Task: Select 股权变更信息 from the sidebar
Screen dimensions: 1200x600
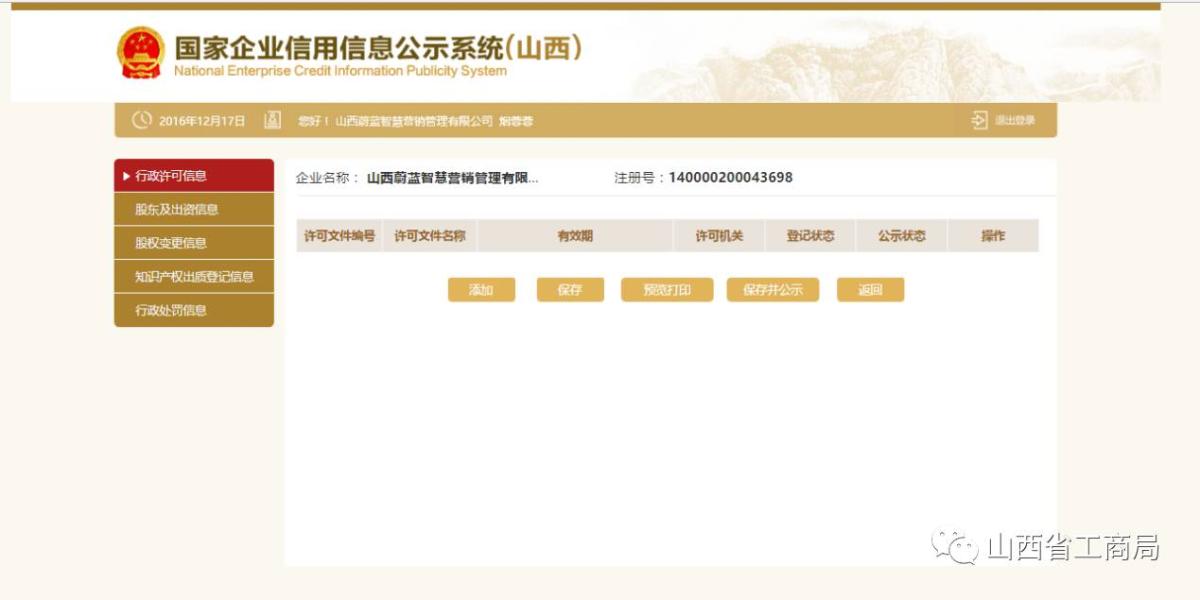Action: coord(171,243)
